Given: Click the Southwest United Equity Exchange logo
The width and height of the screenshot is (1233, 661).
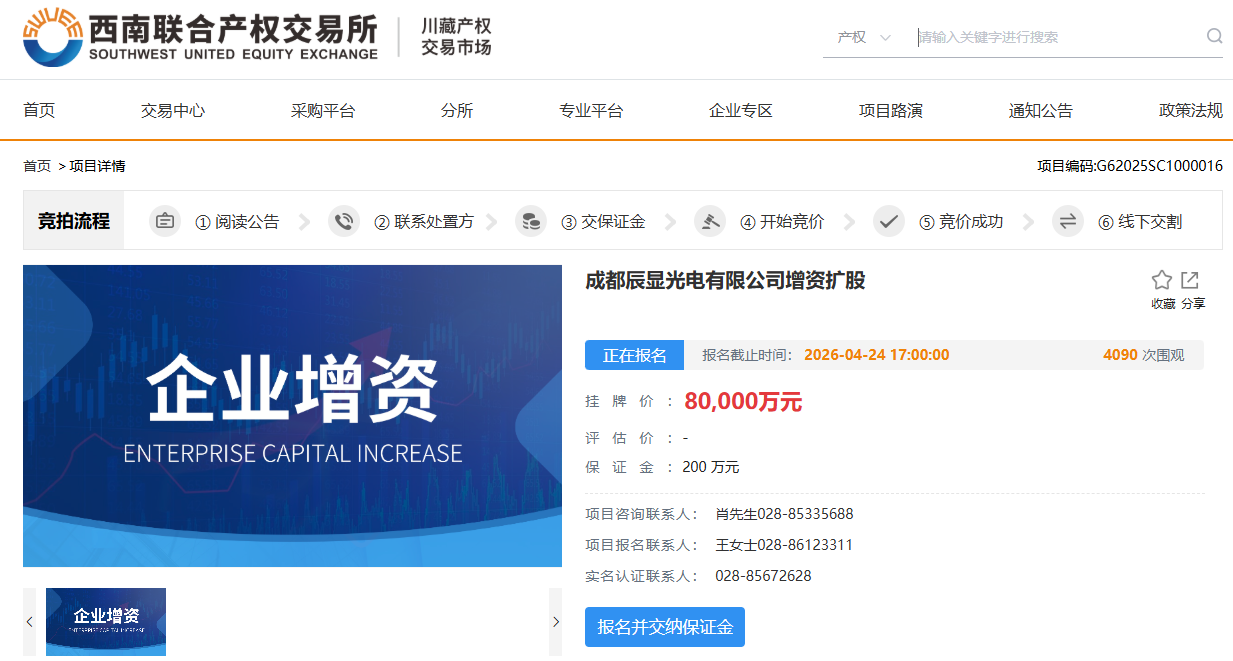Looking at the screenshot, I should click(x=200, y=38).
